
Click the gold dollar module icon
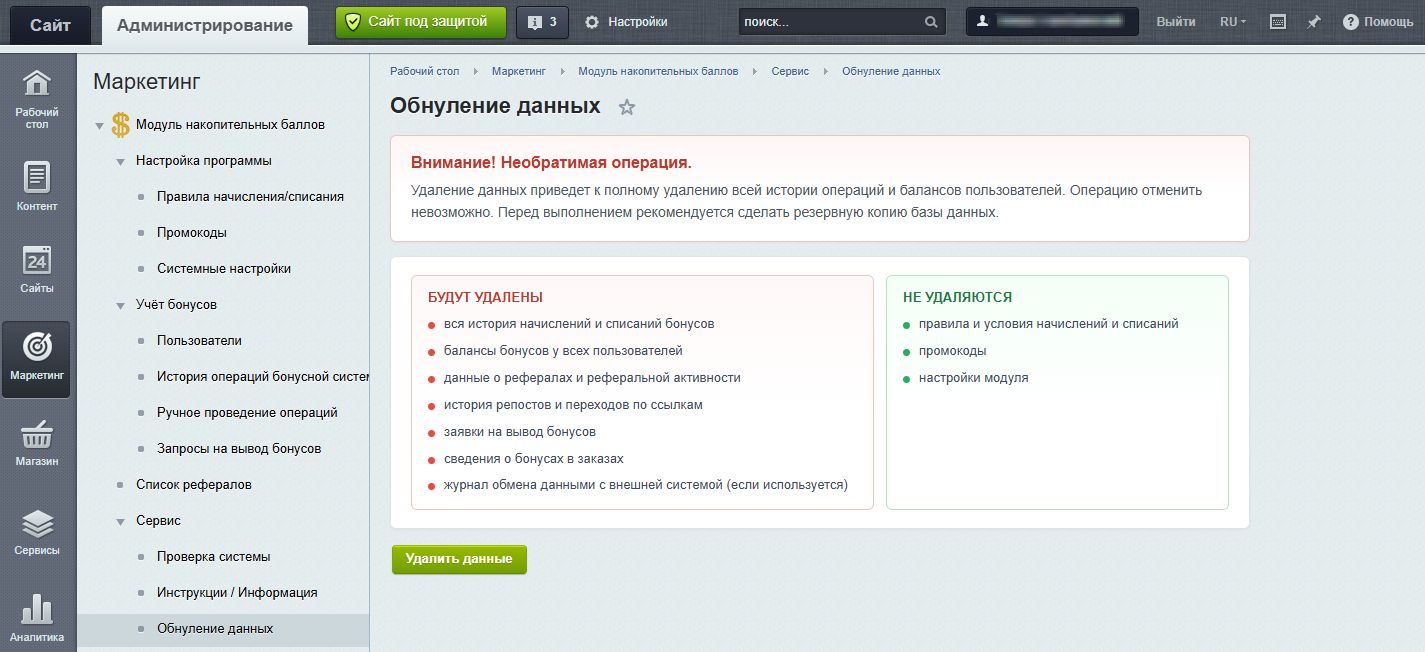[121, 125]
